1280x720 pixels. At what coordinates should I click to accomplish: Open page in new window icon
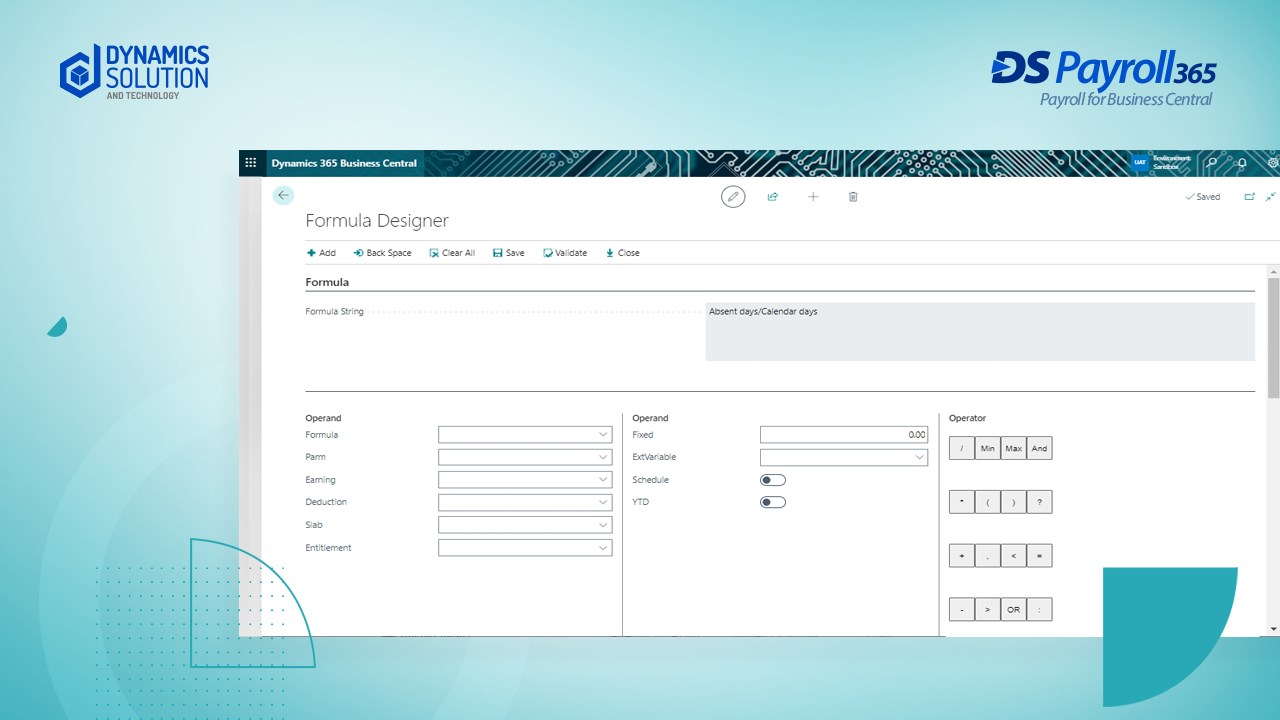click(1249, 197)
